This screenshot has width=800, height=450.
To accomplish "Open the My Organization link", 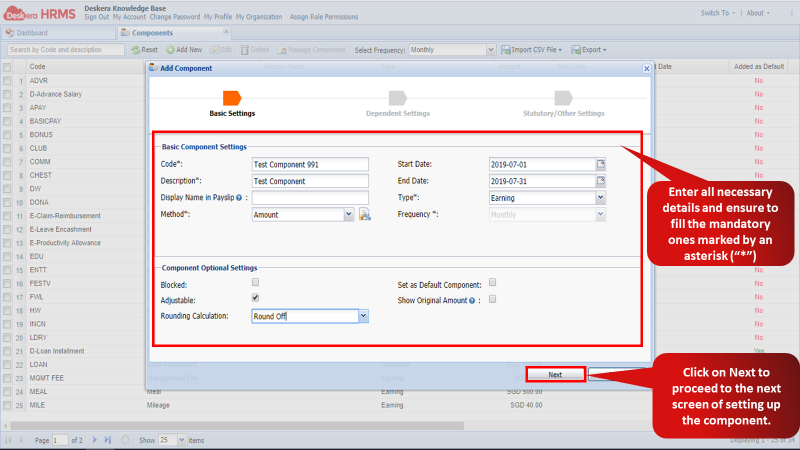I will click(259, 17).
